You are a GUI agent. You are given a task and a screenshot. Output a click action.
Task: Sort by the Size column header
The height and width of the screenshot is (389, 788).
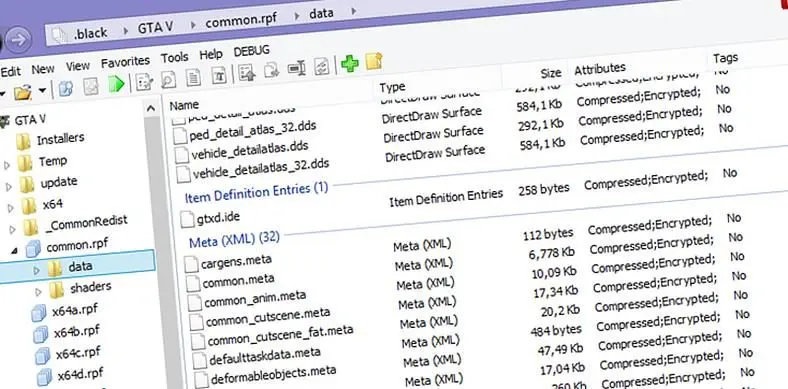550,73
